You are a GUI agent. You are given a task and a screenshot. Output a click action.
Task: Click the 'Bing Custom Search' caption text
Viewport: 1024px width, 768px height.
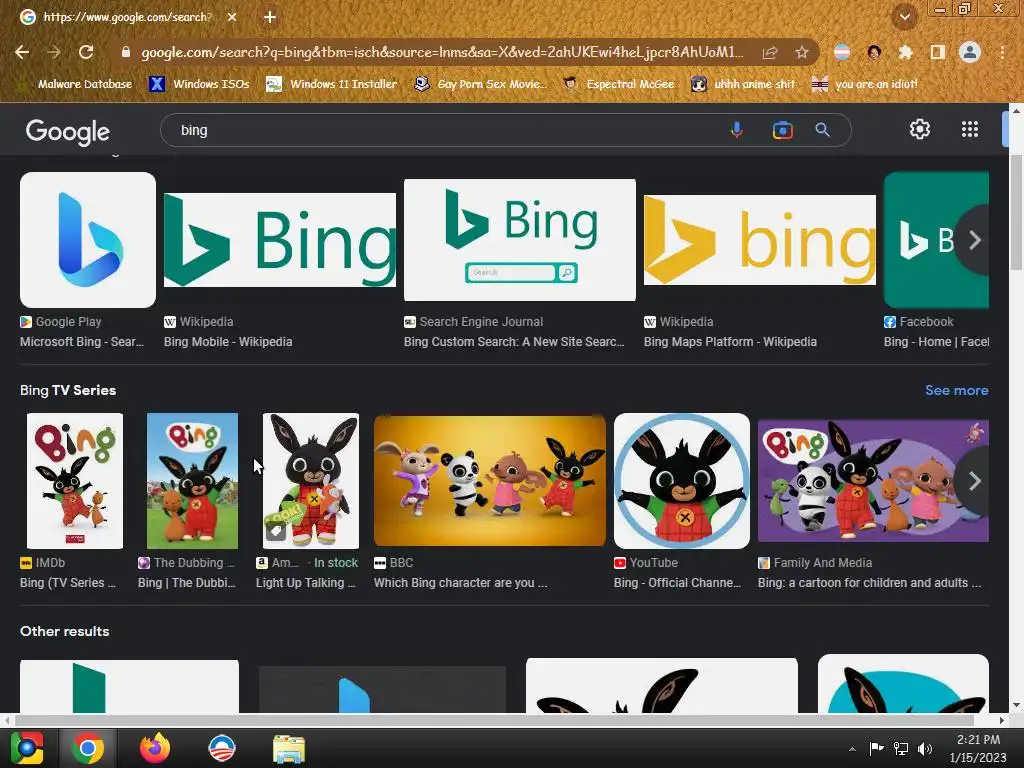[x=514, y=342]
